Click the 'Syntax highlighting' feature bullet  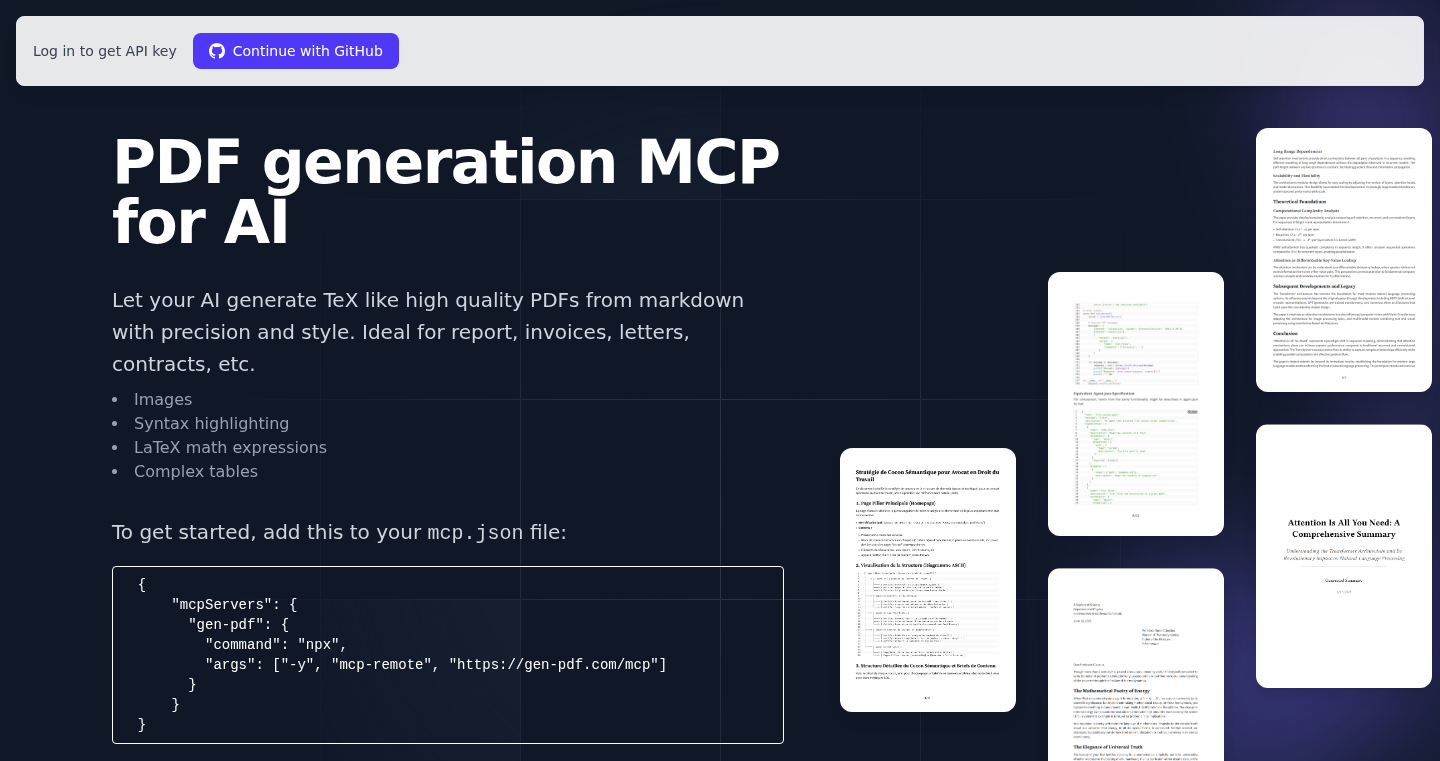point(211,423)
